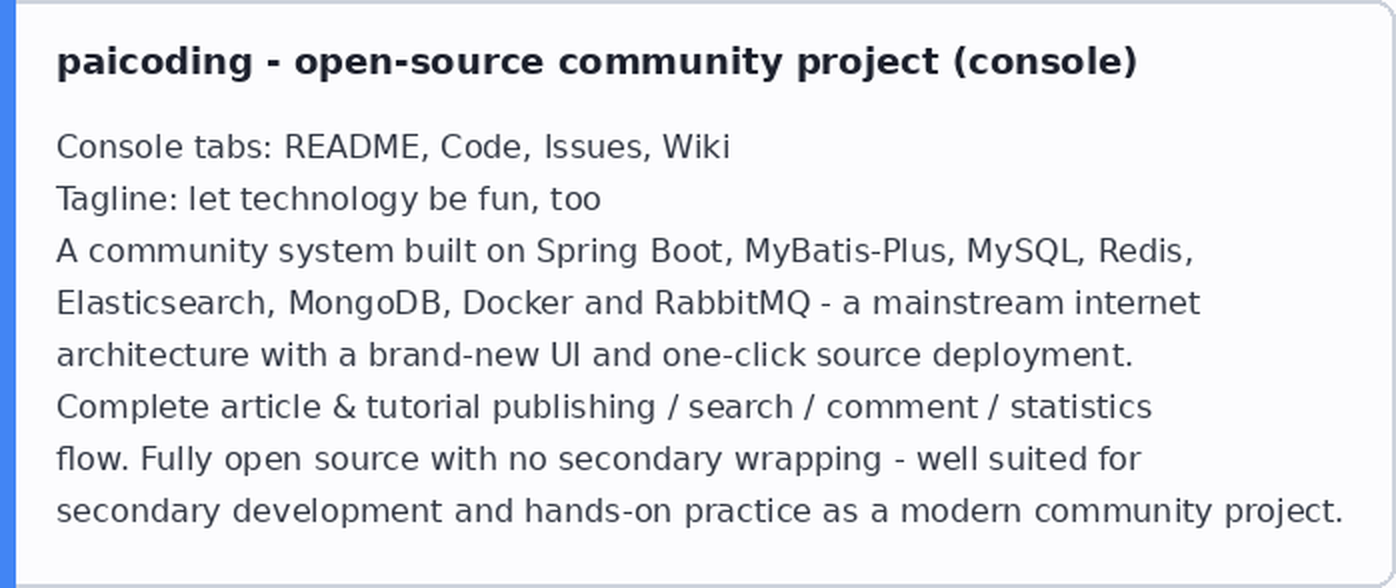Screen dimensions: 1396x588
Task: Click the word Elasticsearch
Action: point(160,303)
